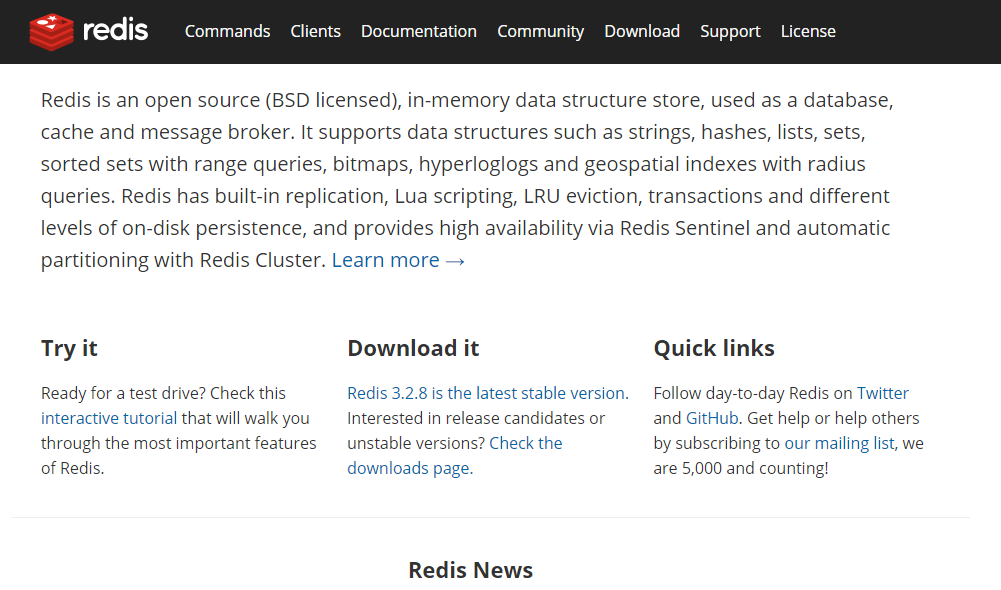The height and width of the screenshot is (590, 1001).
Task: Click the our mailing list link
Action: point(839,443)
